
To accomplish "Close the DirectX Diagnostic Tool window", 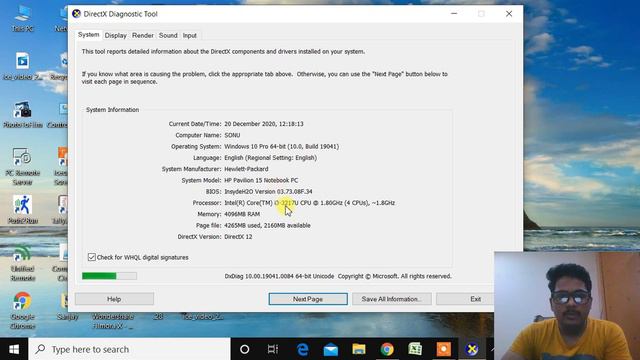I will coord(509,14).
